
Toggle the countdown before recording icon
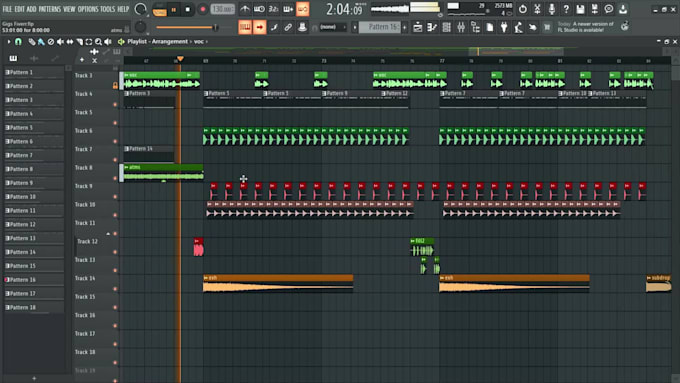click(x=274, y=9)
